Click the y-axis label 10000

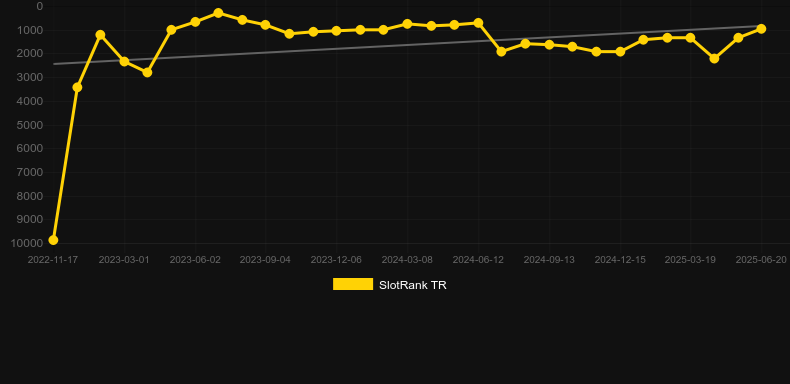click(27, 243)
